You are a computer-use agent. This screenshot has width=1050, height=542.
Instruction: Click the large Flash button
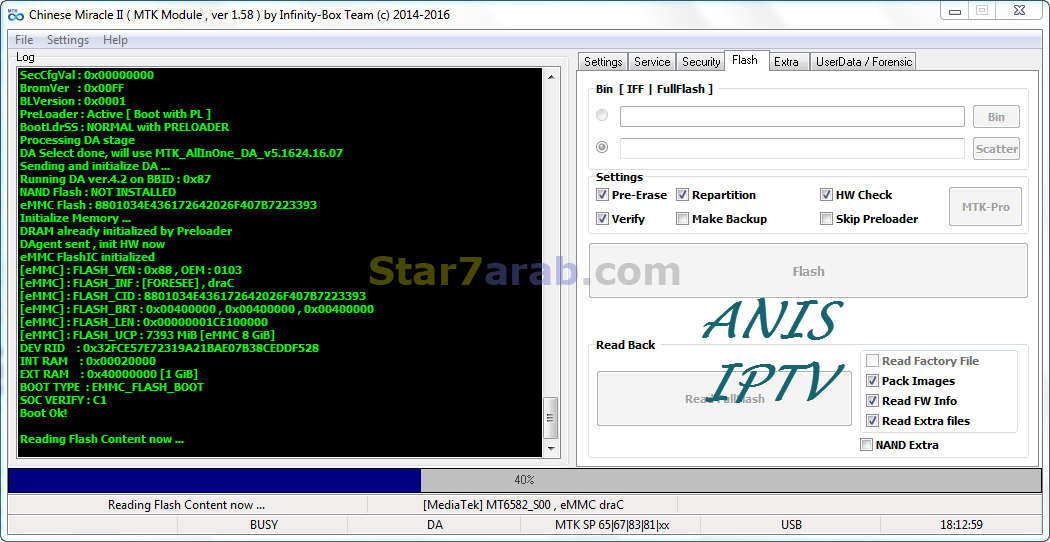pyautogui.click(x=808, y=271)
